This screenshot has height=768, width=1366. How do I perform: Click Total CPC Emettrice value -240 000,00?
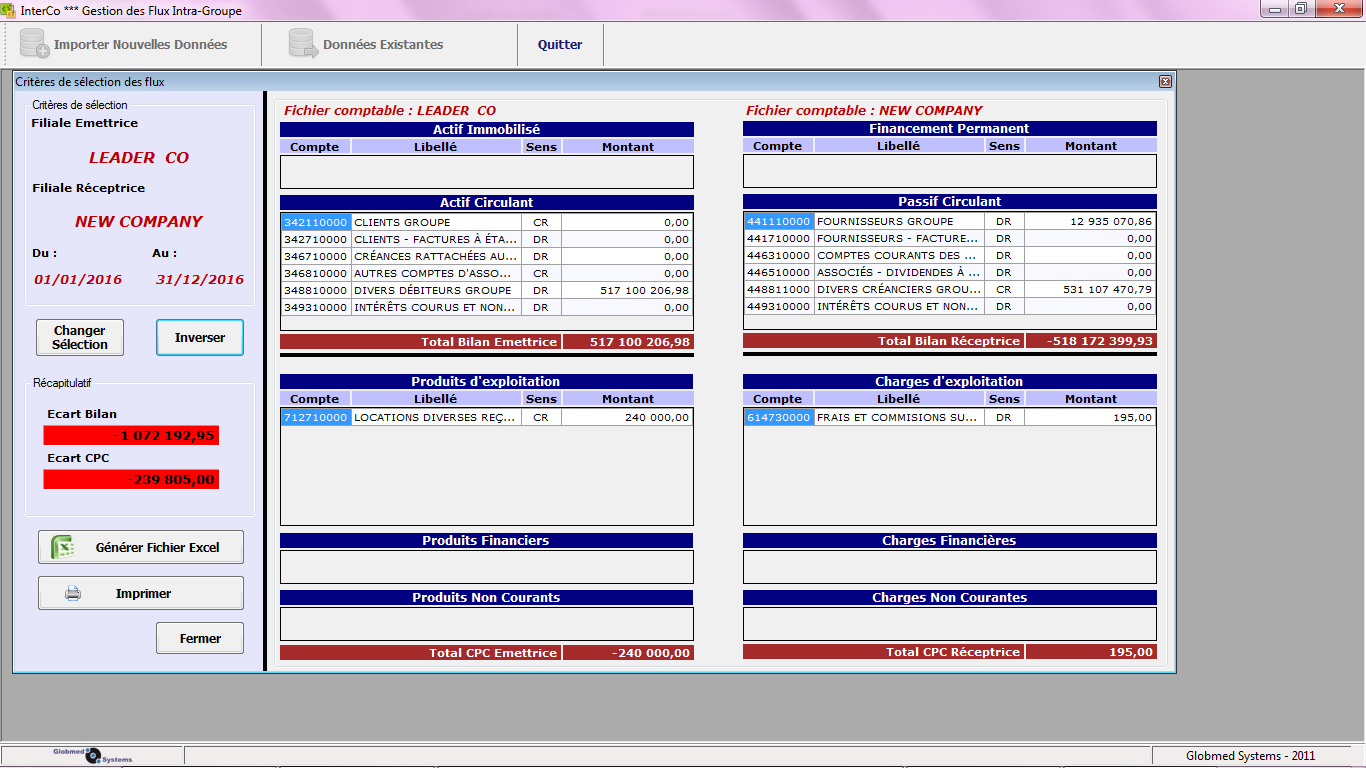628,653
